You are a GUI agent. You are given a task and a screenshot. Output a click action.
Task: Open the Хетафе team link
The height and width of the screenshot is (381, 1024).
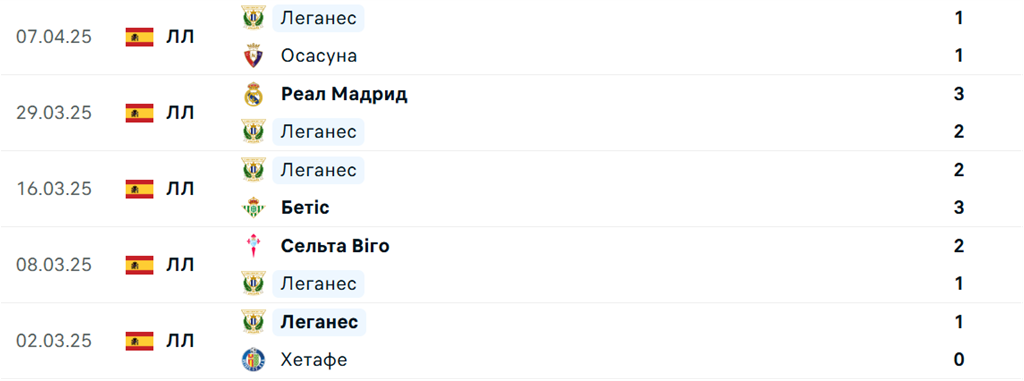(314, 360)
